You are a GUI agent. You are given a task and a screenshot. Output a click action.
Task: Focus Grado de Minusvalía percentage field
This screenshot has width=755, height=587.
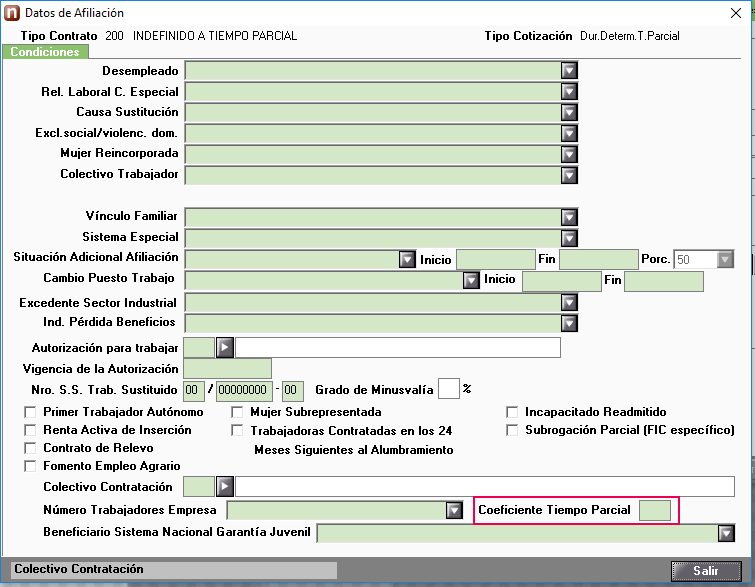(x=449, y=389)
